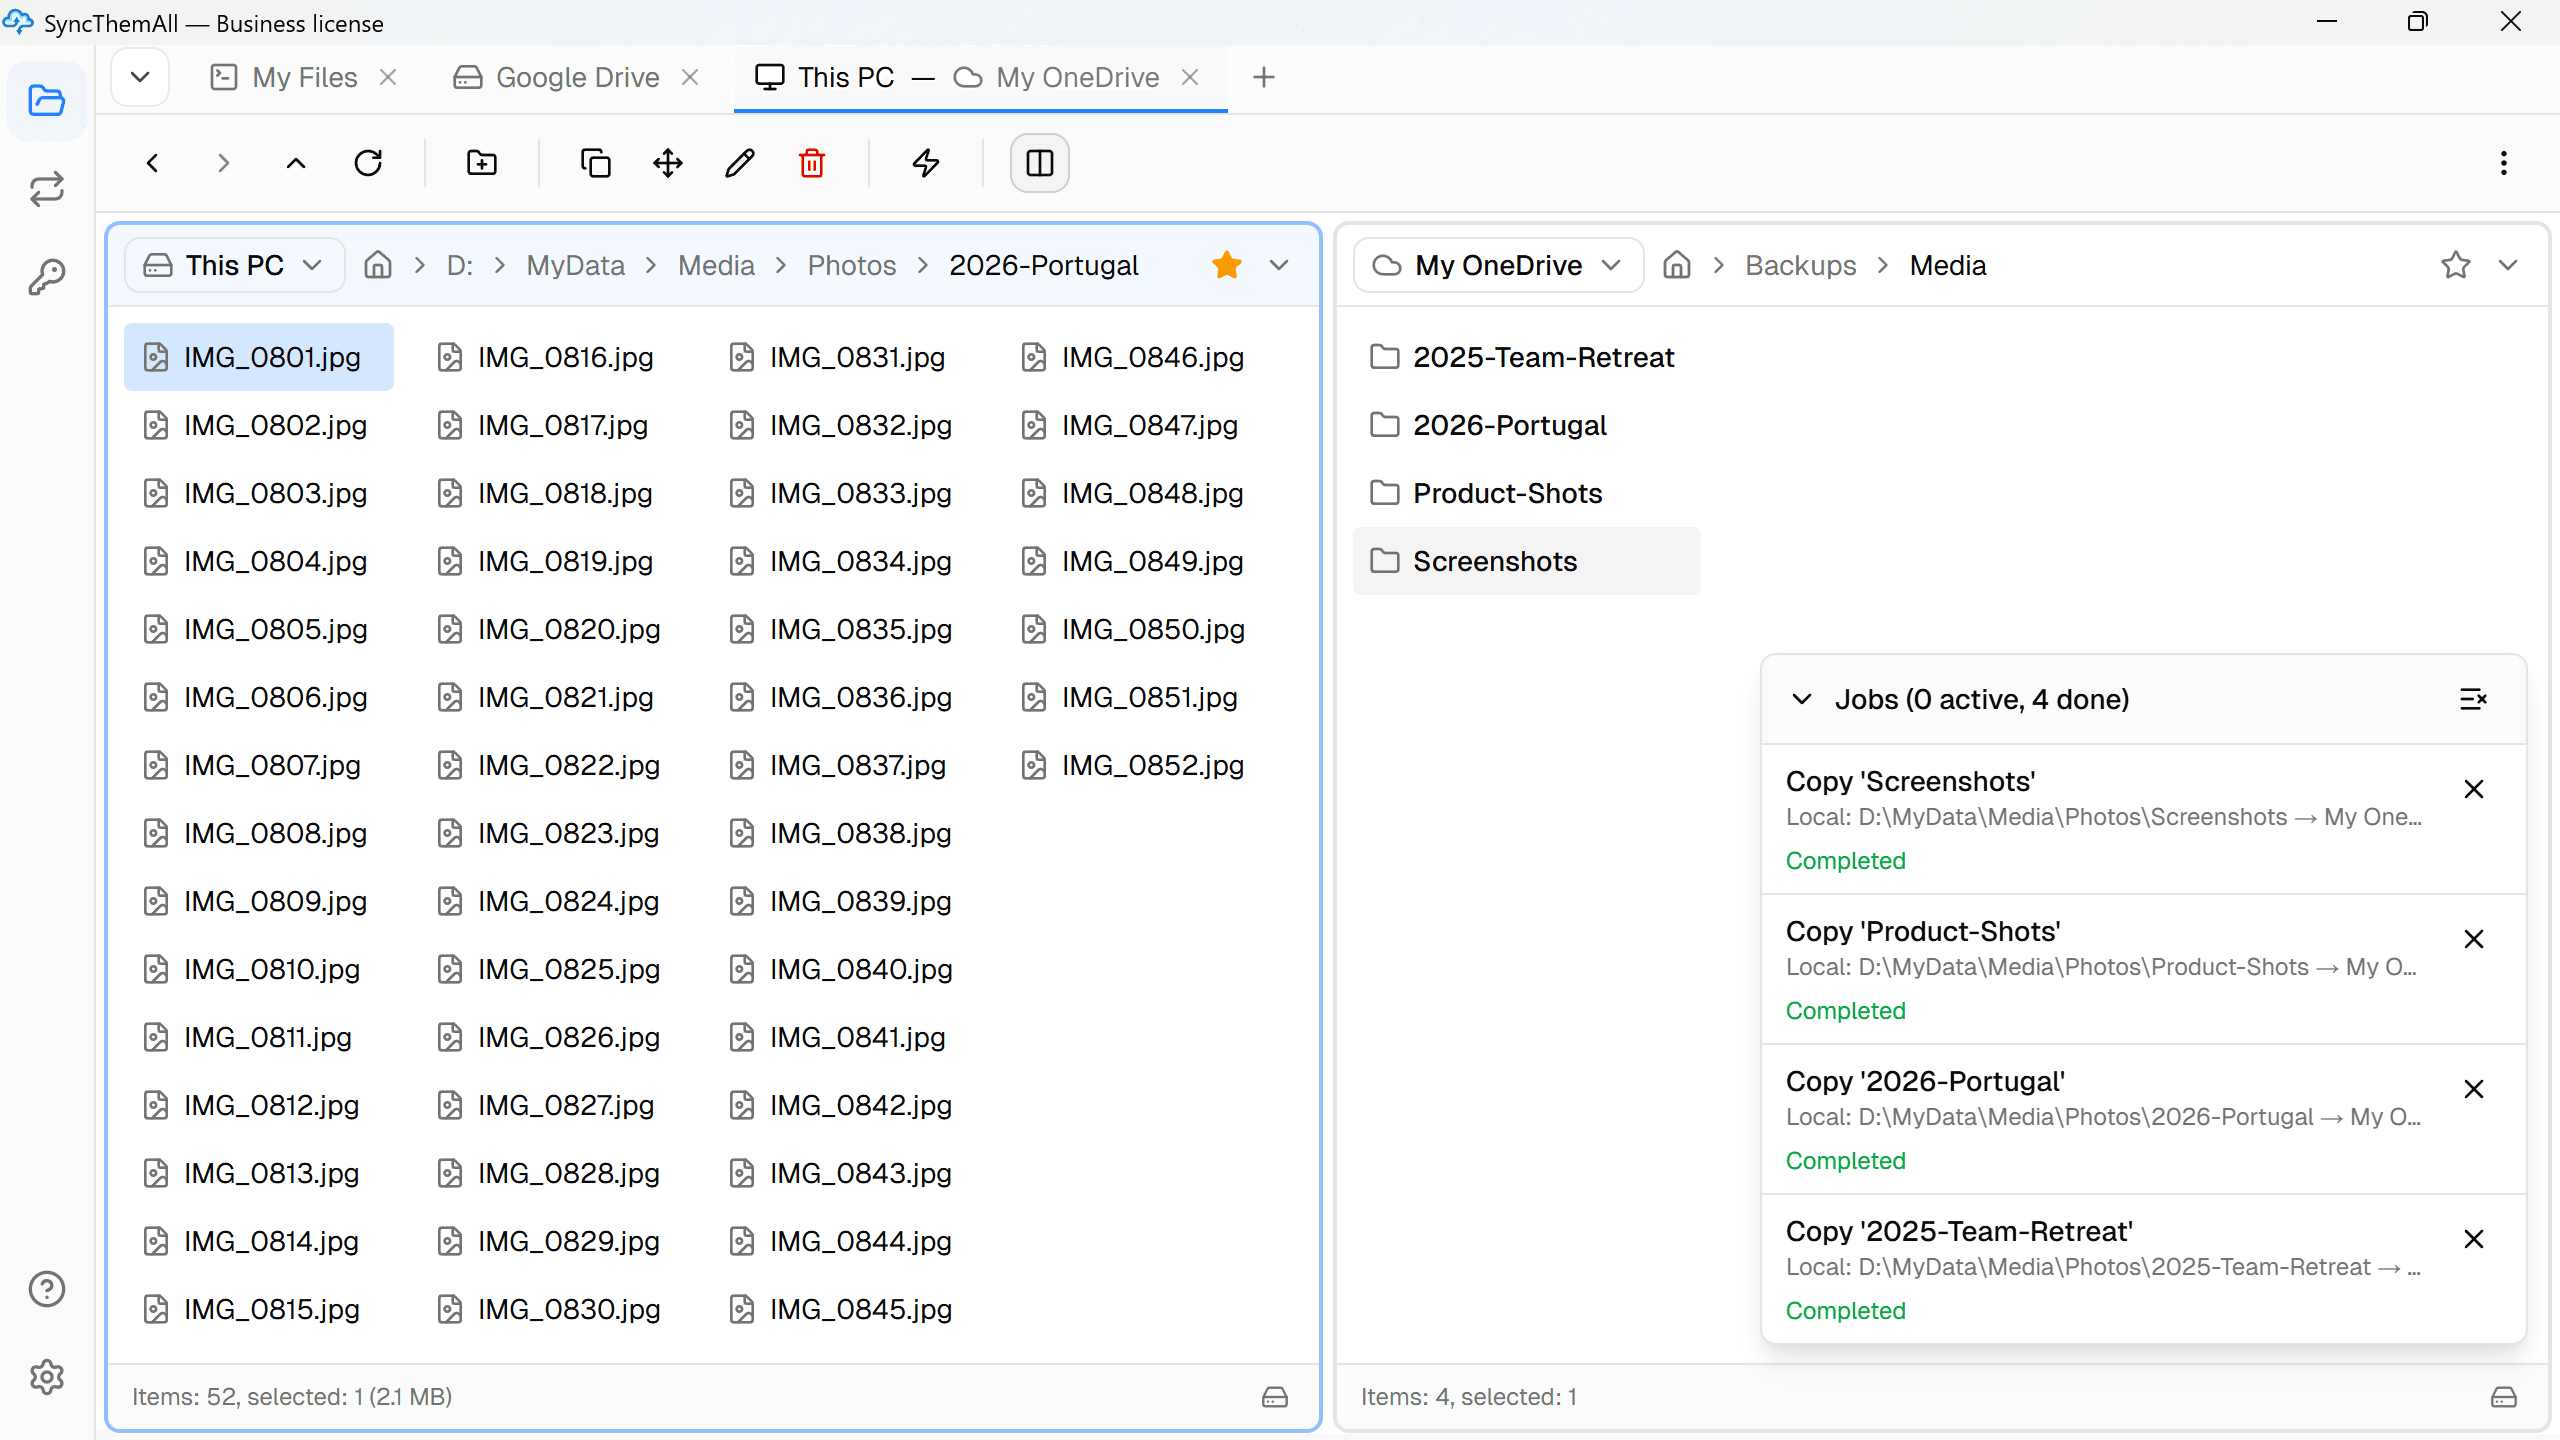Go to the This PC home folder icon

378,265
